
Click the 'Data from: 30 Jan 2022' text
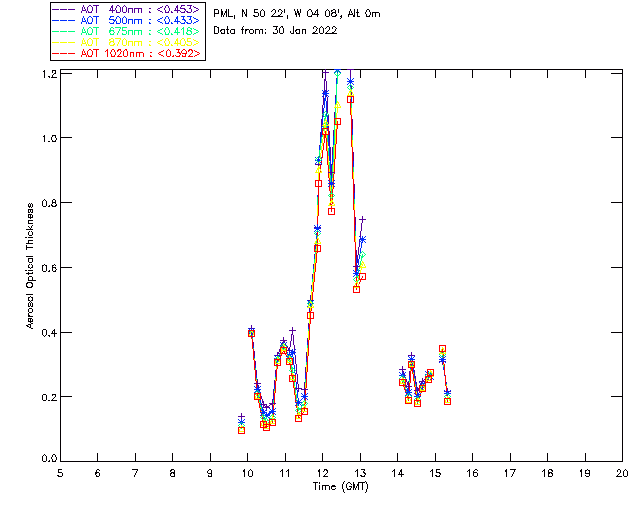click(275, 31)
